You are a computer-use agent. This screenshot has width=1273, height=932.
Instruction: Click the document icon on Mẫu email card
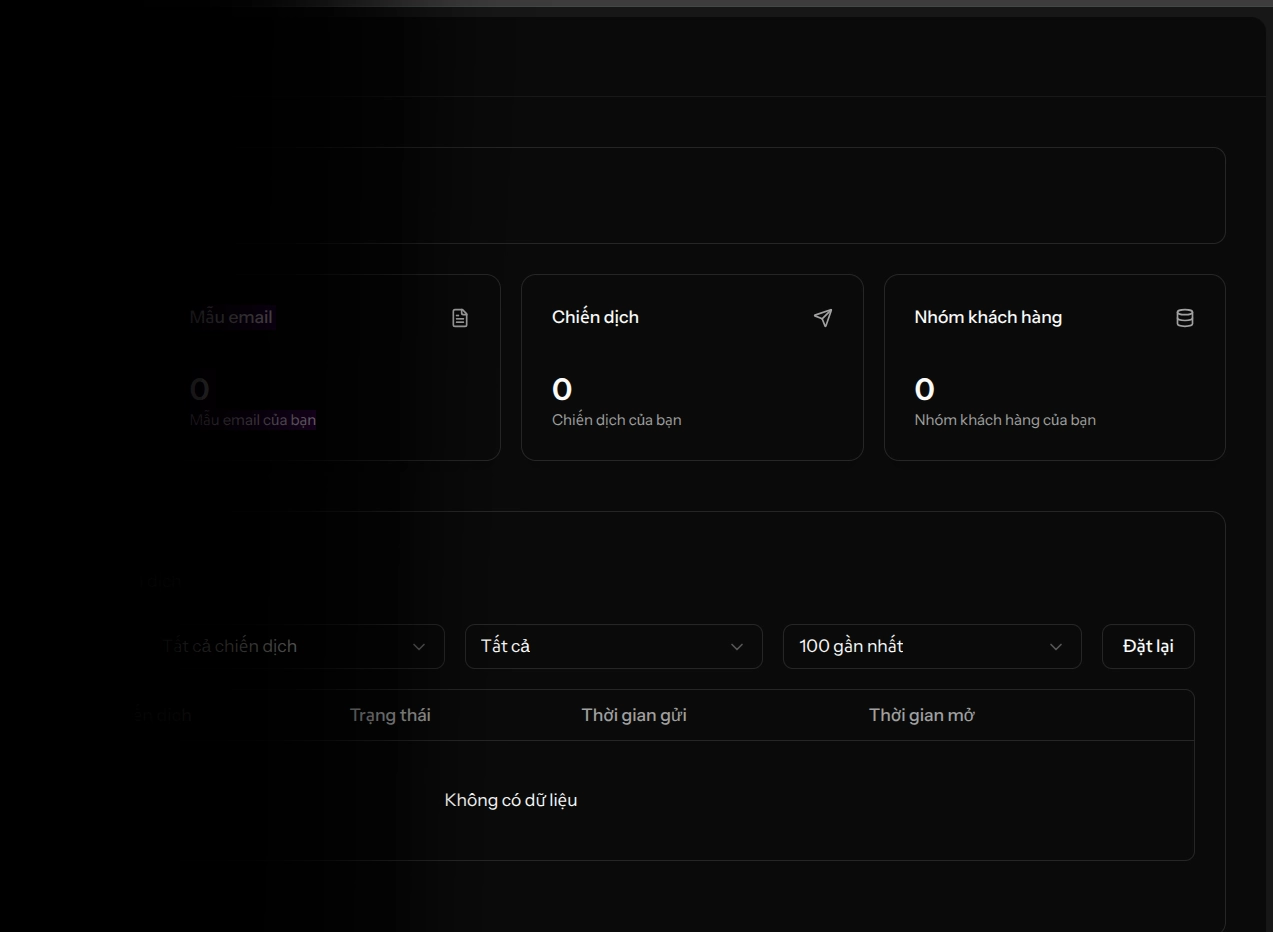(x=460, y=318)
